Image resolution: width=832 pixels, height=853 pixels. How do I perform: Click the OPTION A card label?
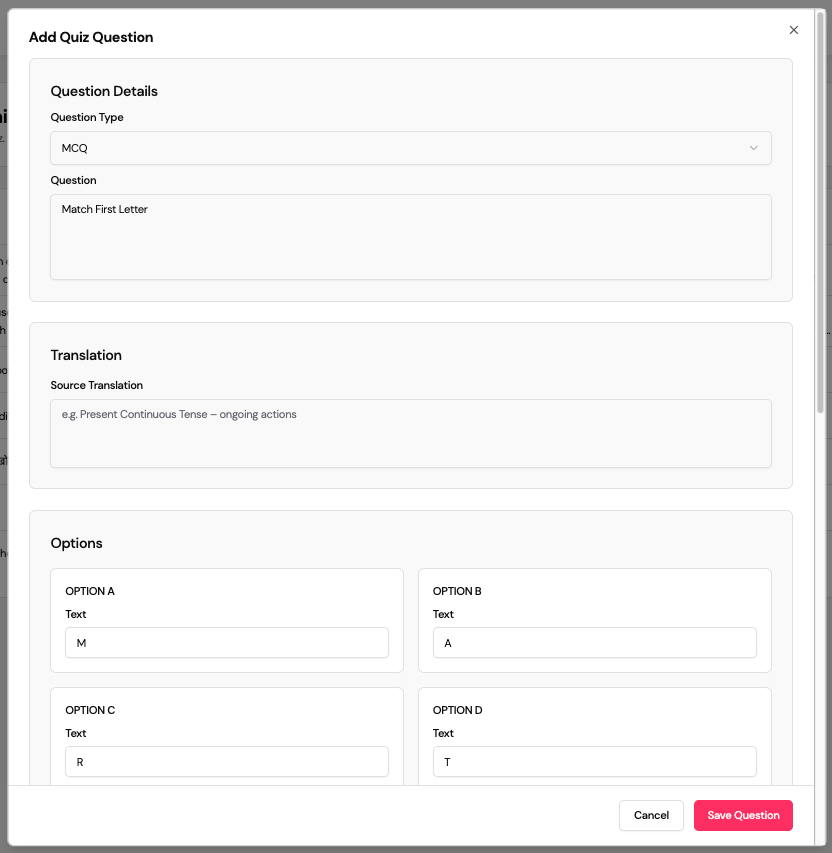tap(90, 591)
